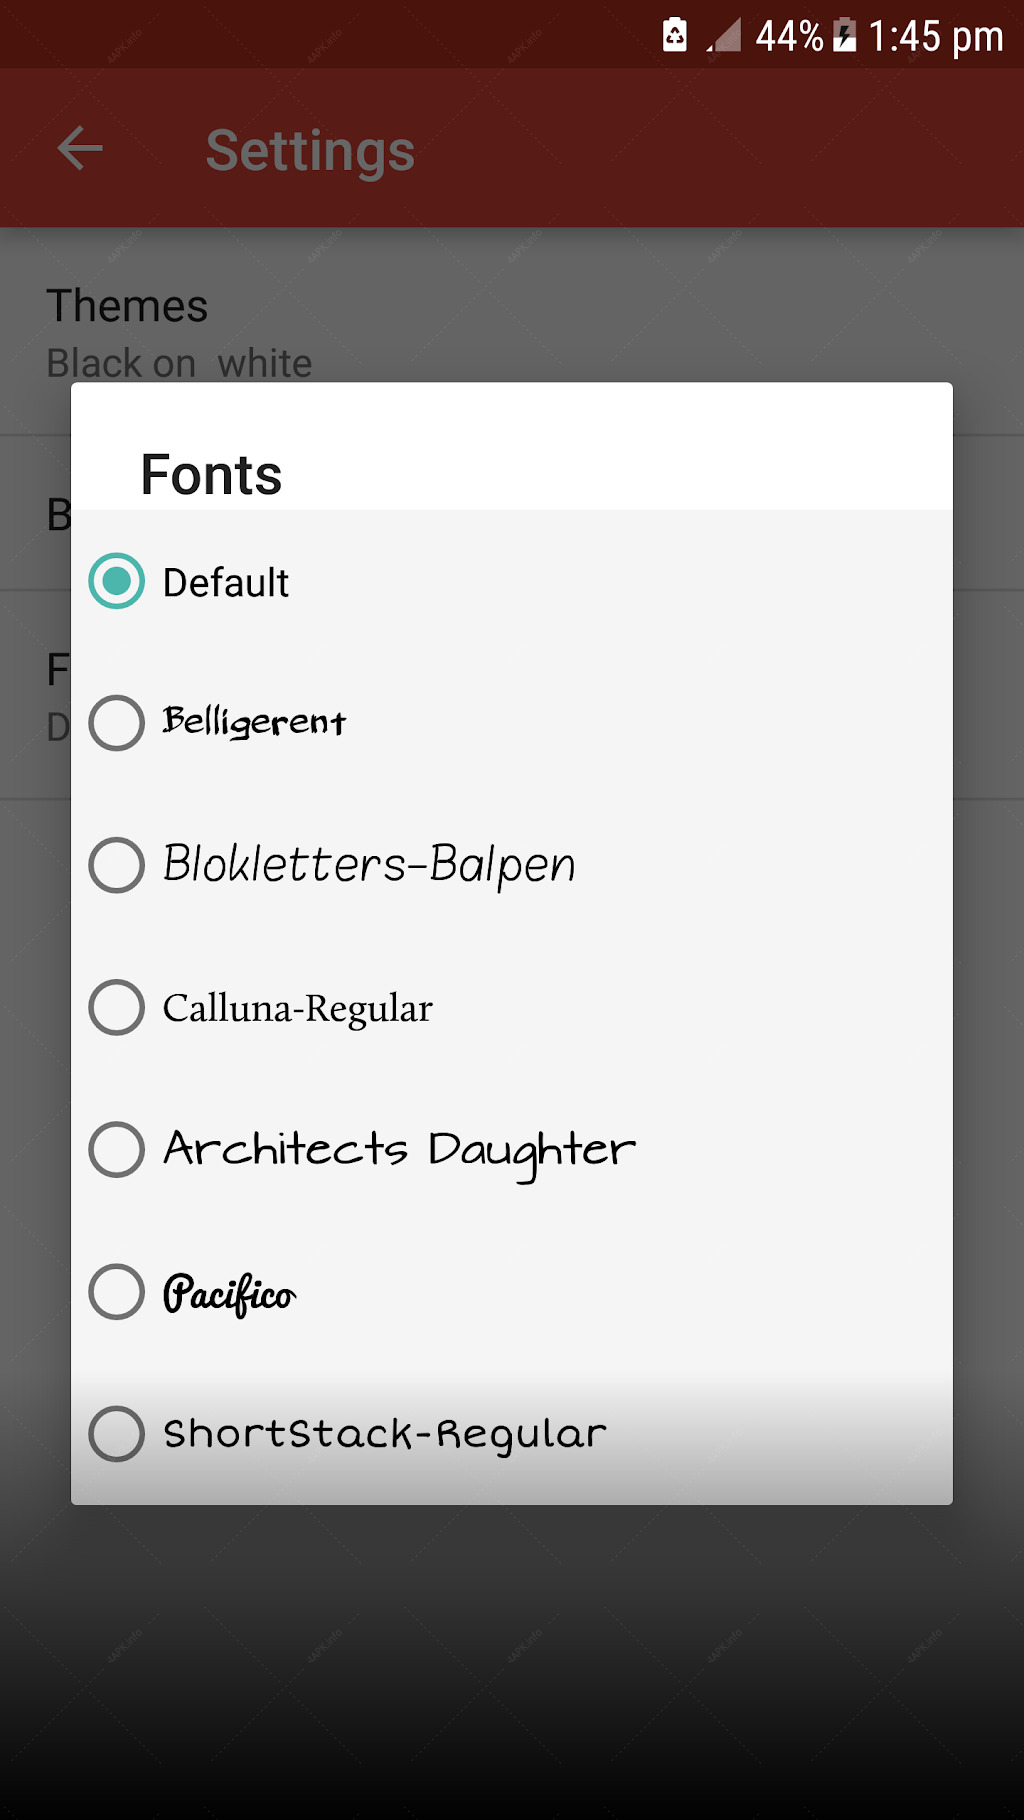Viewport: 1024px width, 1820px height.
Task: Tap the Settings title in header
Action: pos(310,151)
